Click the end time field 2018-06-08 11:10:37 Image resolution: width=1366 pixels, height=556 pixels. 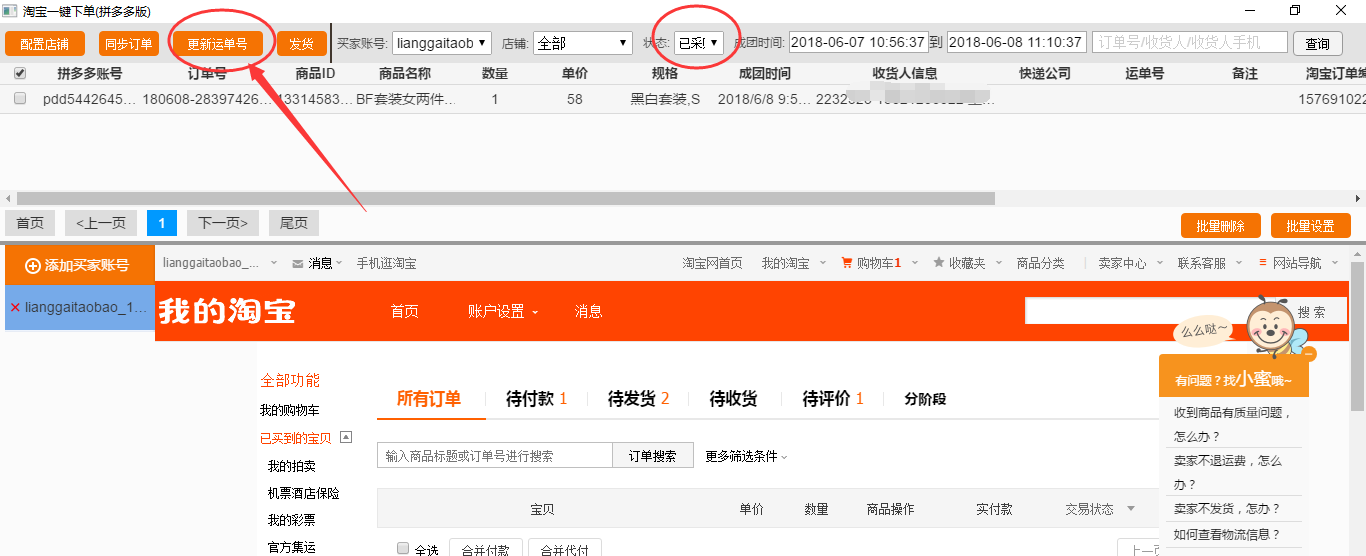pos(1016,43)
